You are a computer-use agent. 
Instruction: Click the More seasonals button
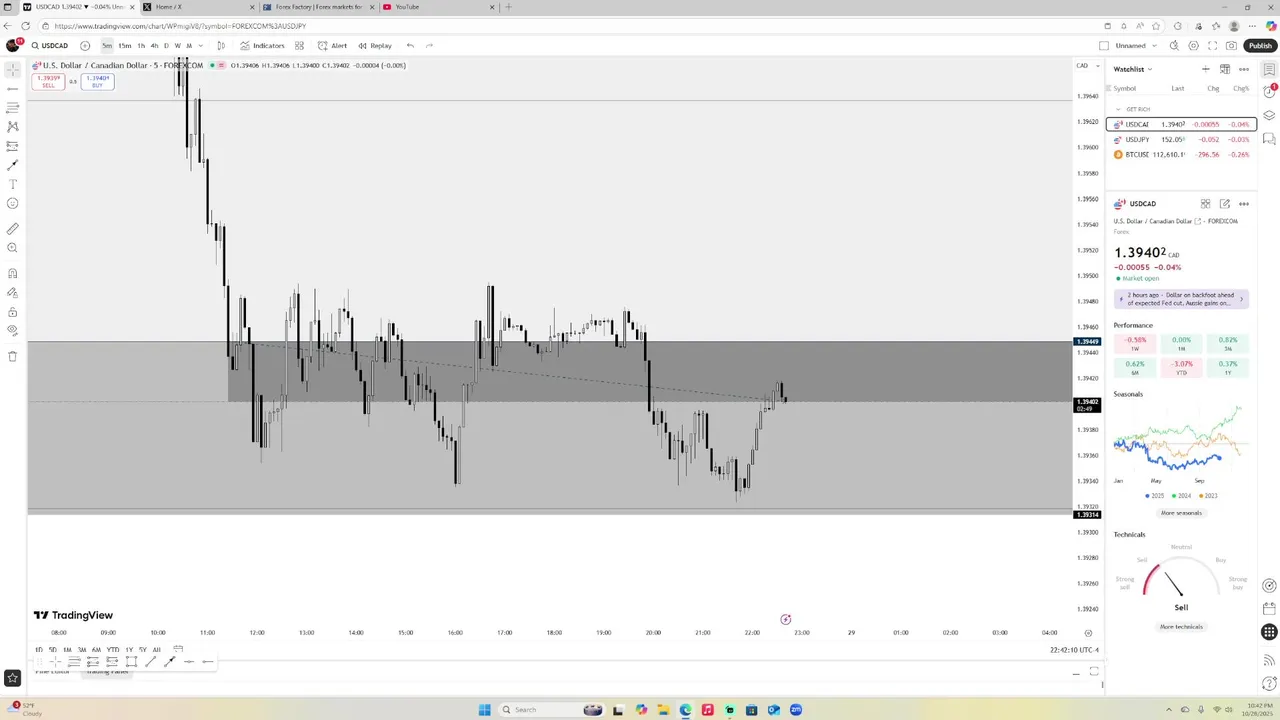coord(1181,513)
